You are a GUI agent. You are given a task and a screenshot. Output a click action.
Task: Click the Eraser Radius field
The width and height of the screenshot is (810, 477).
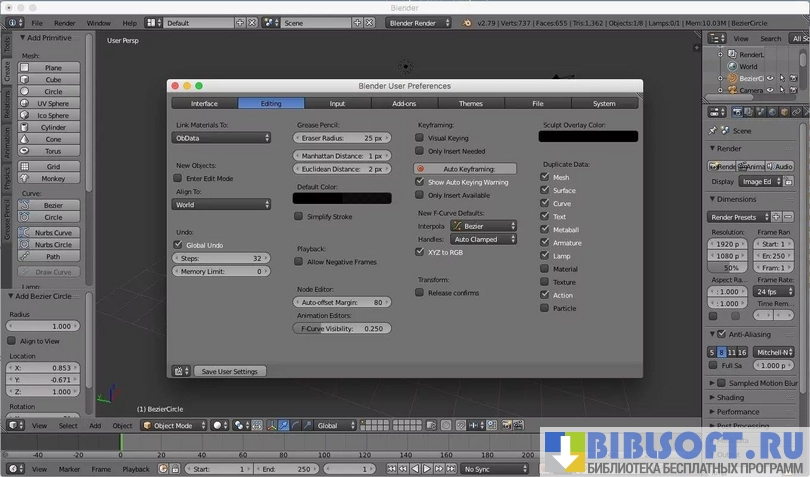pos(342,138)
